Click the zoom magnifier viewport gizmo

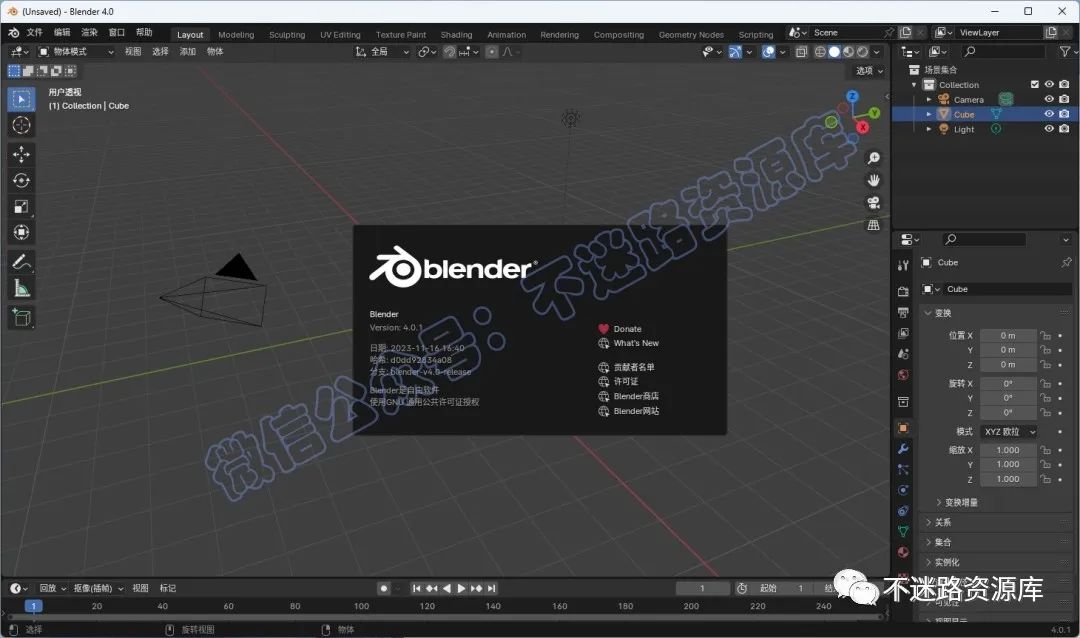point(873,158)
